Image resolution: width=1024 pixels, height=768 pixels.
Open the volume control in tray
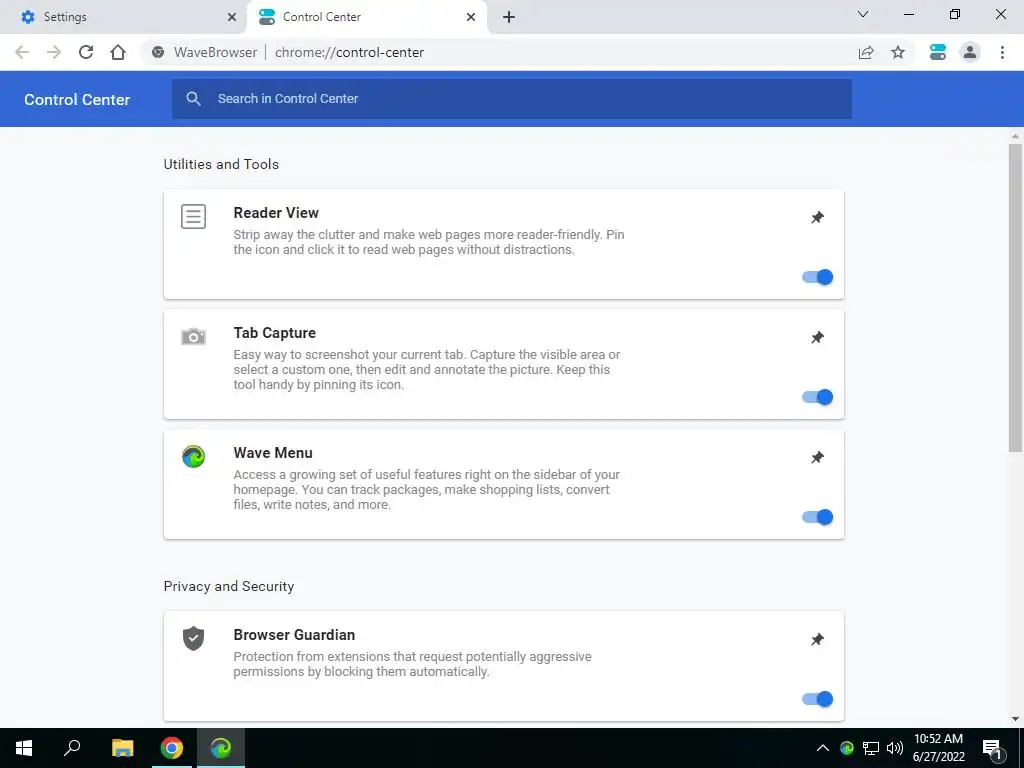click(895, 748)
